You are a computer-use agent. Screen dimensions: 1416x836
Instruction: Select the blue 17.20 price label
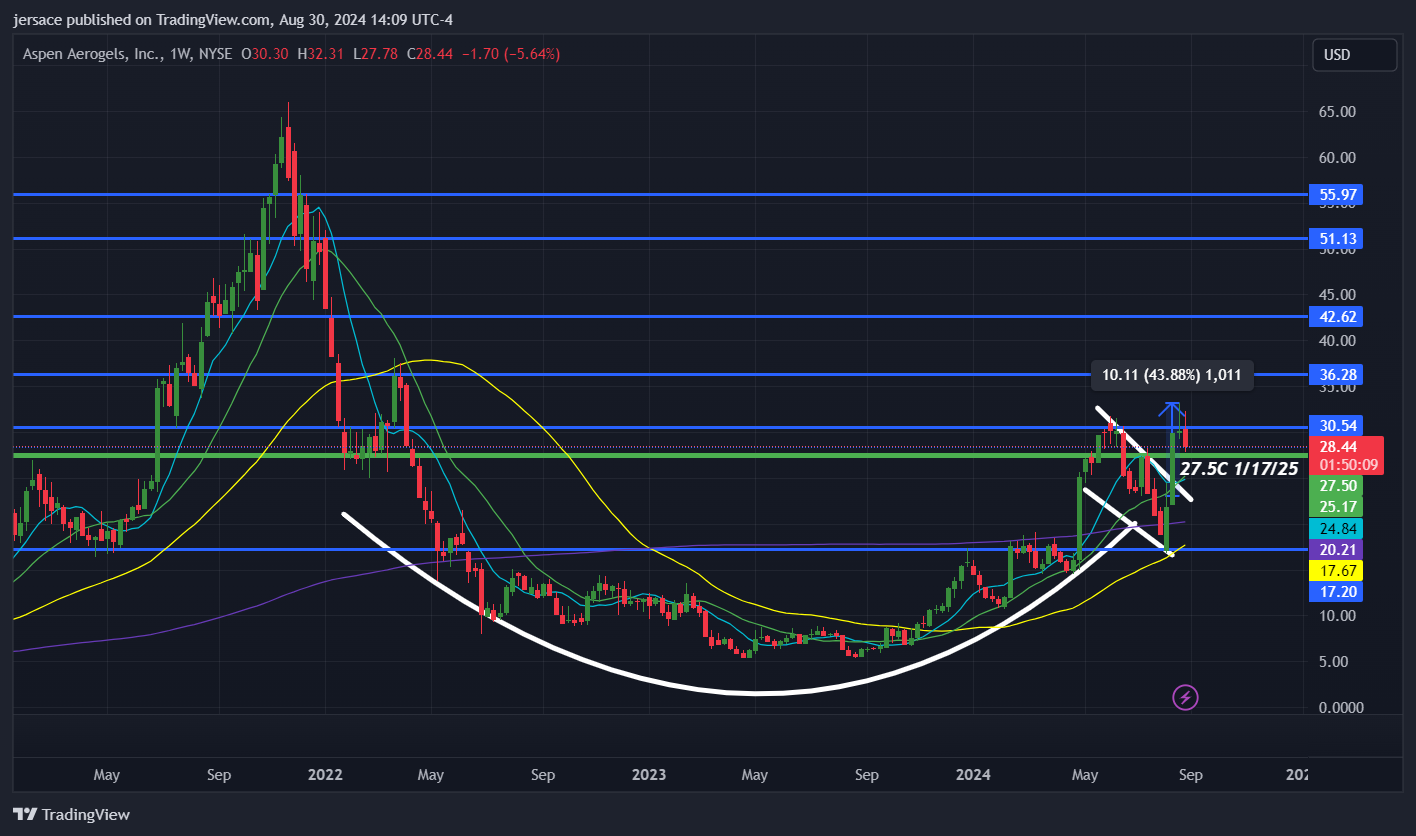pyautogui.click(x=1335, y=592)
